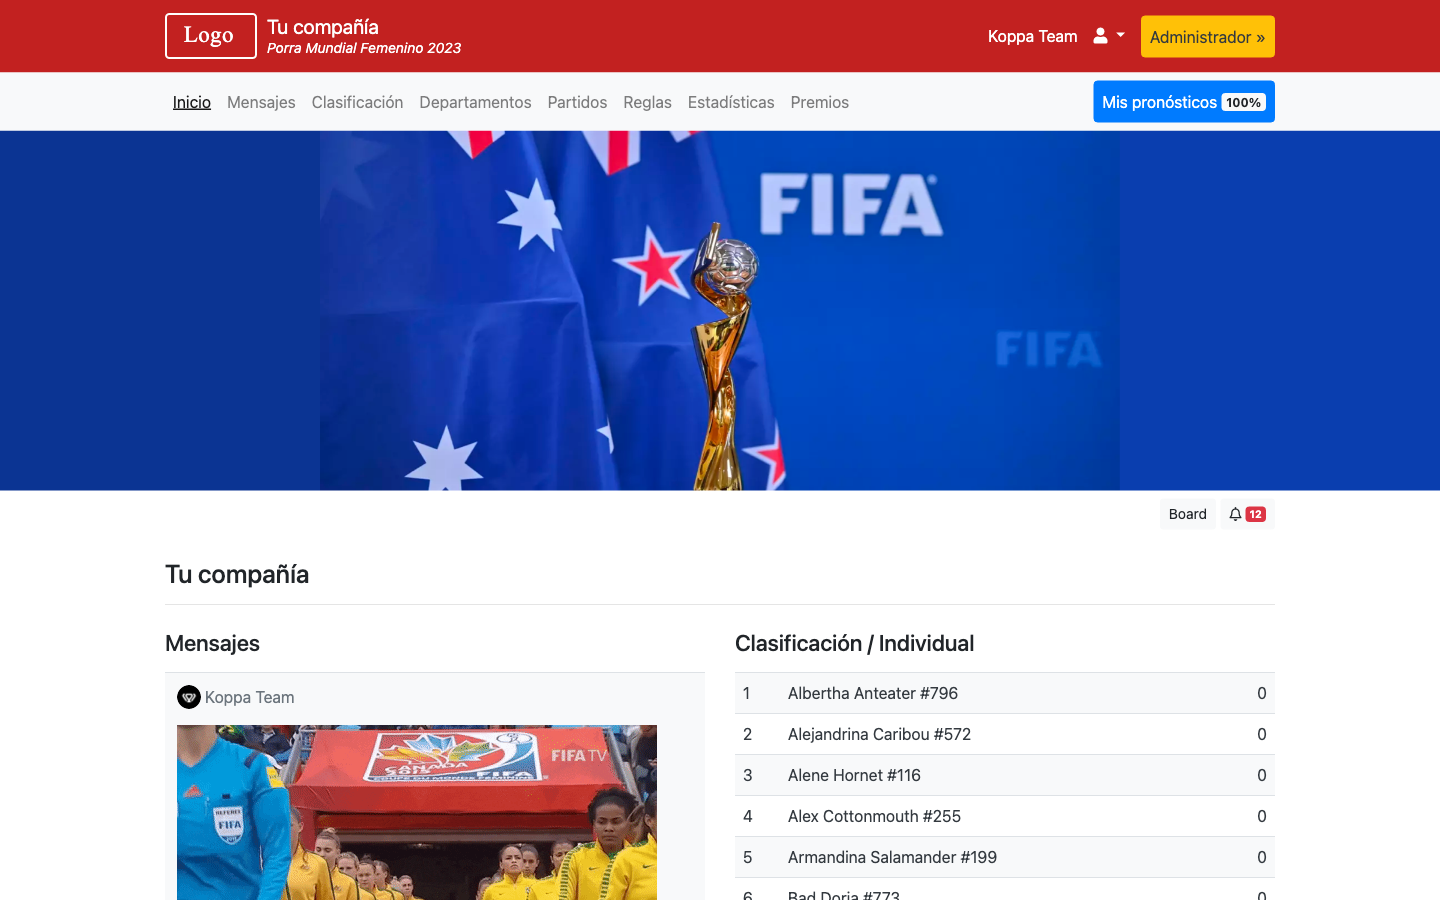Navigate to Departamentos
This screenshot has width=1440, height=900.
coord(475,102)
